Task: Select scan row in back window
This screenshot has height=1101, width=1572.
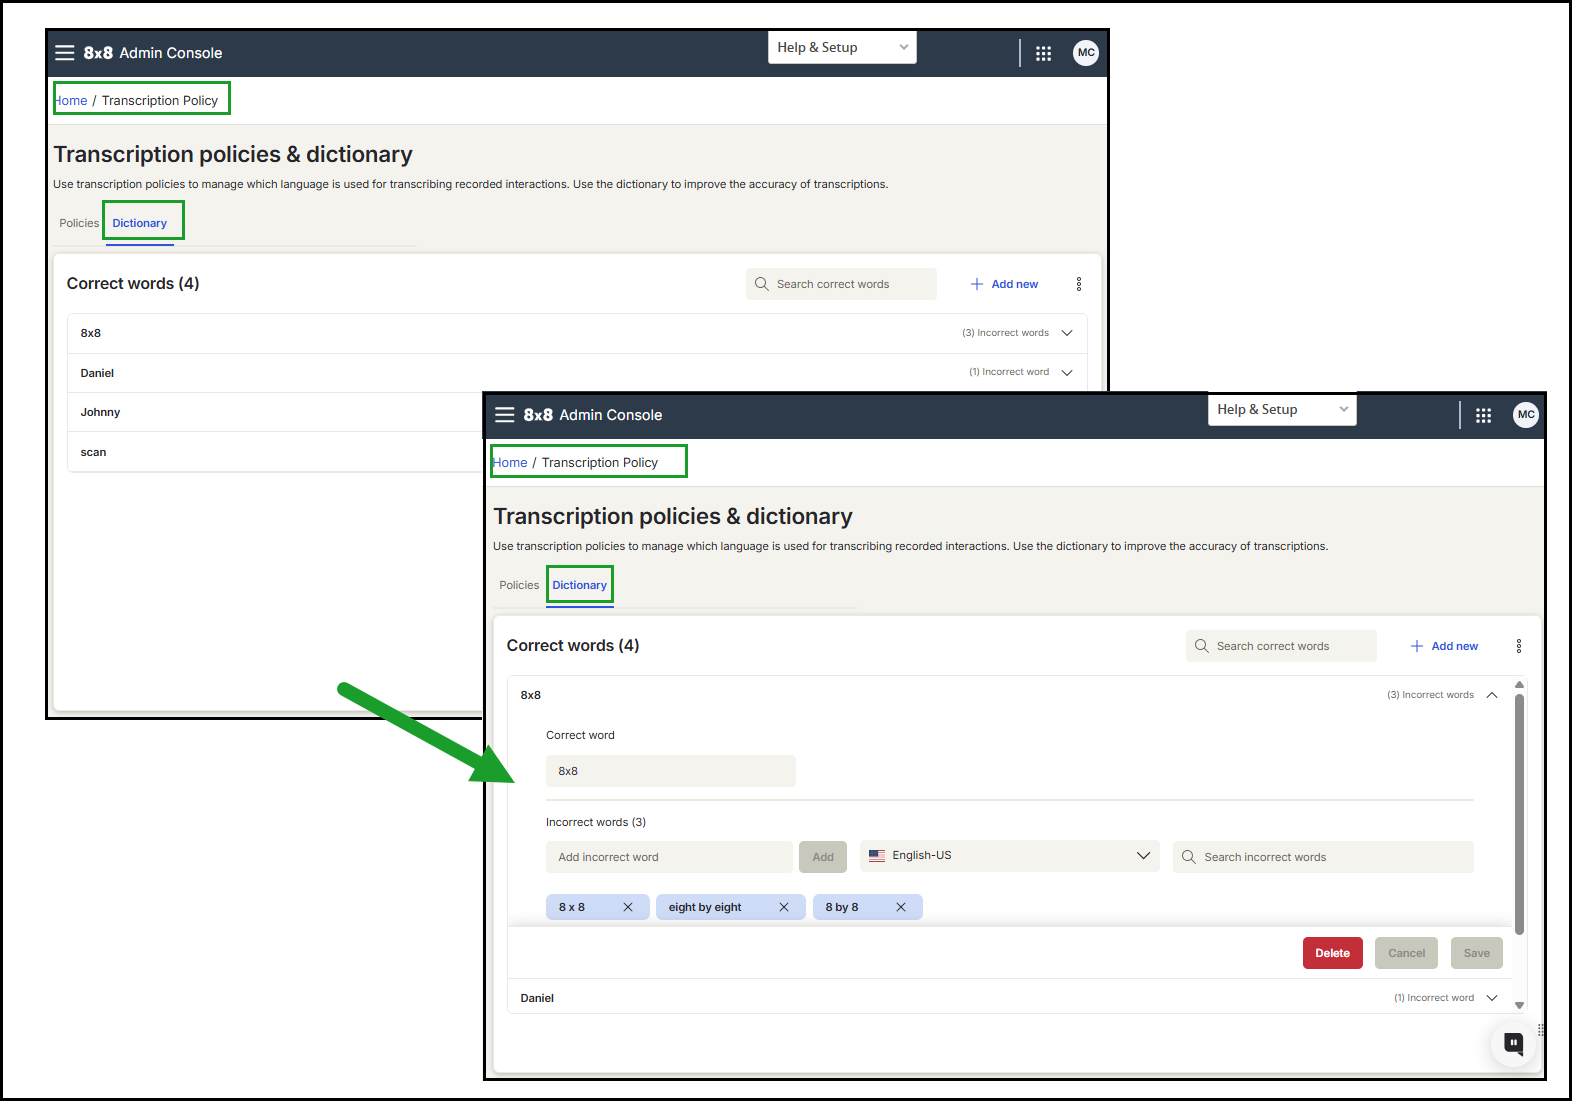Action: point(275,452)
